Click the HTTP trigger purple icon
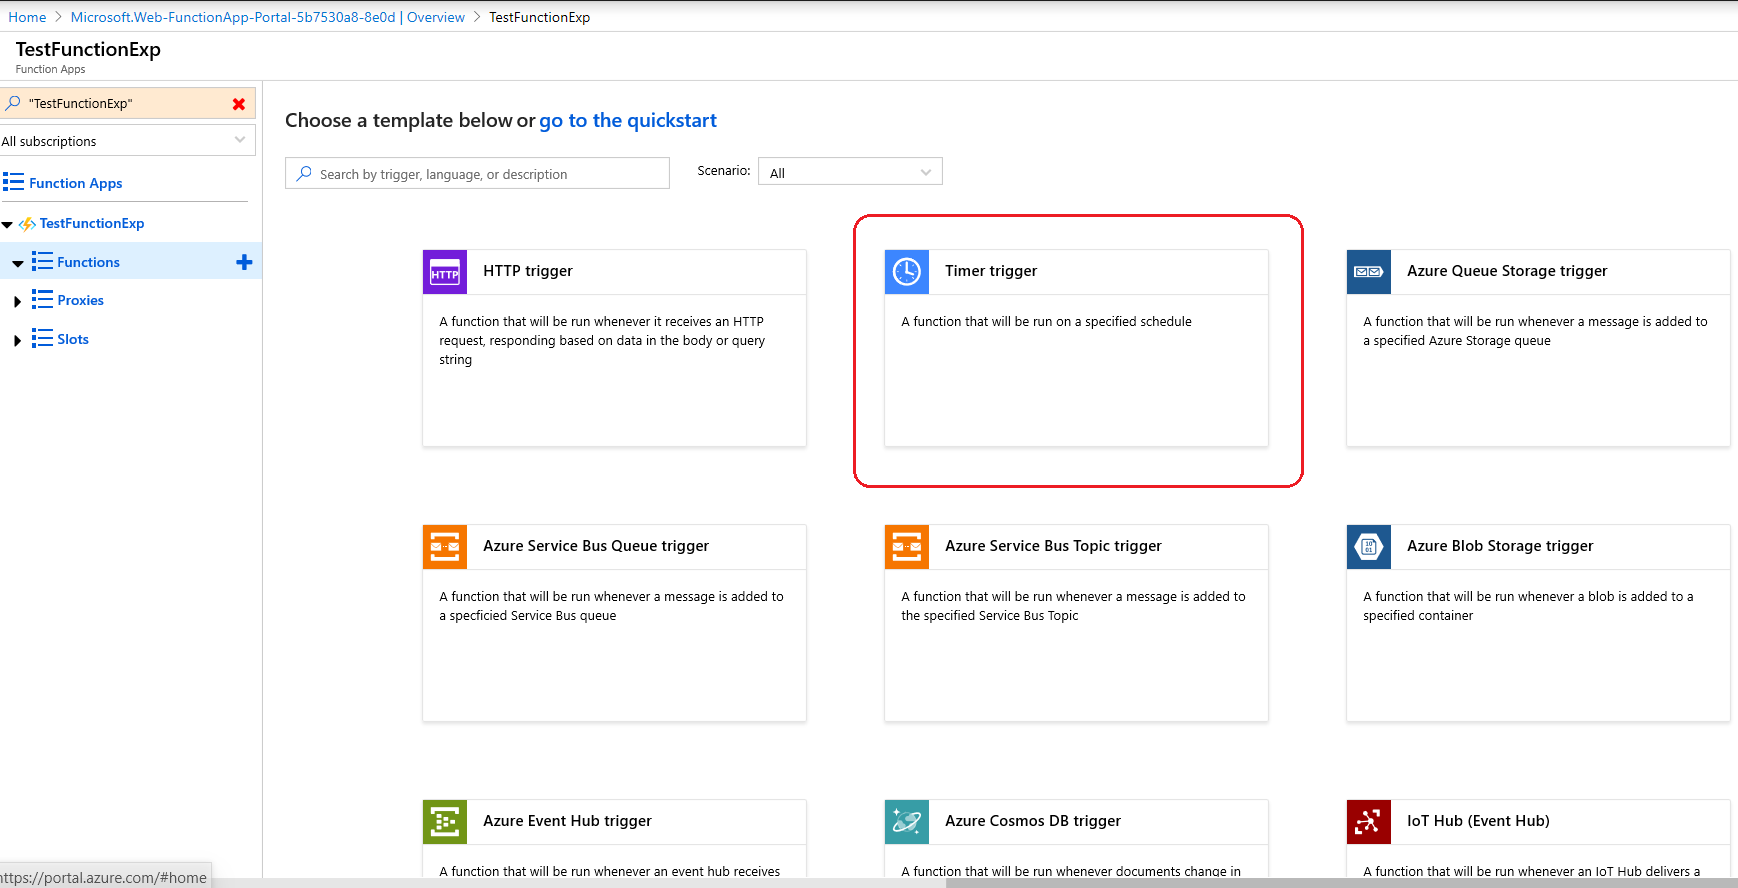The width and height of the screenshot is (1738, 888). coord(445,272)
